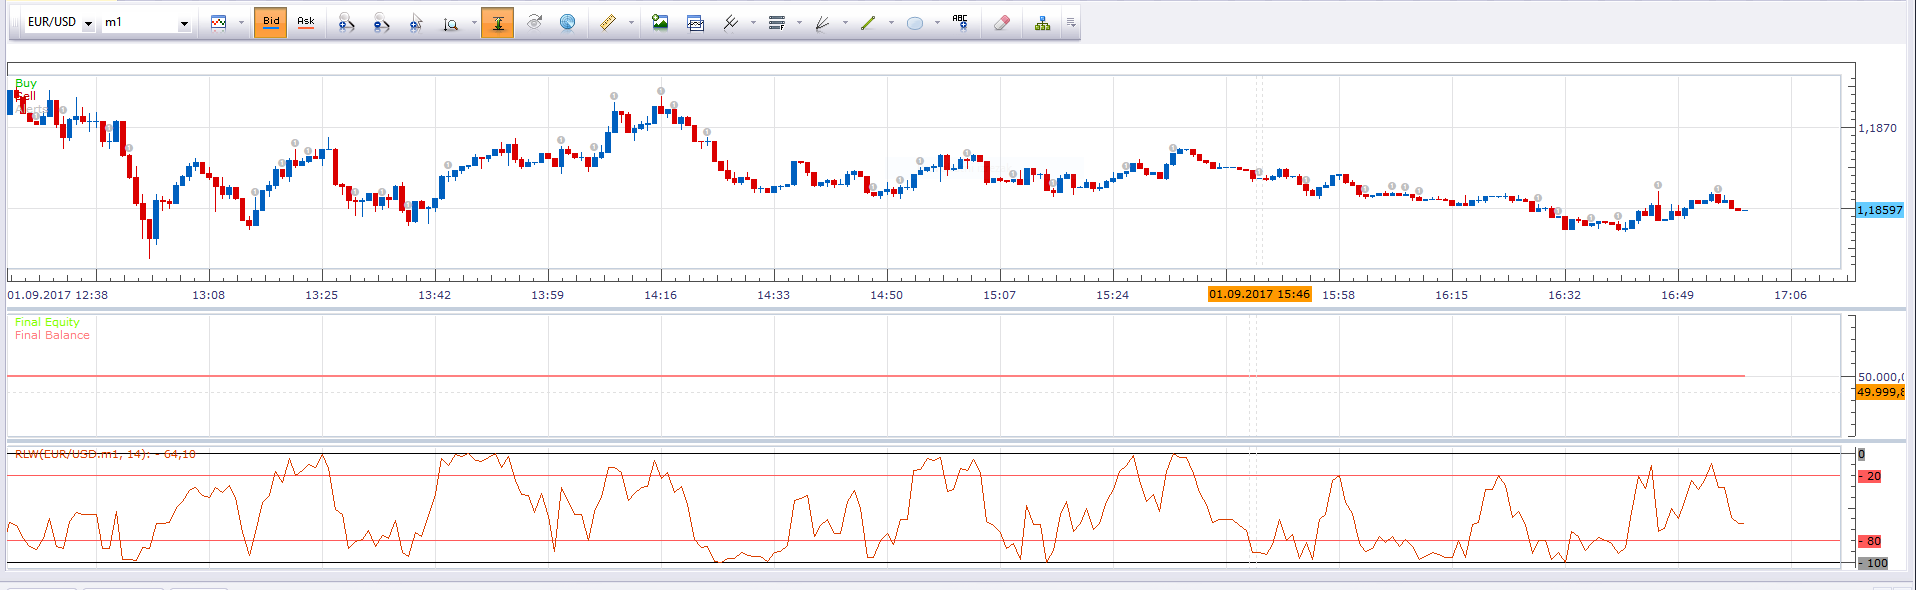Toggle Ask price display

(306, 22)
